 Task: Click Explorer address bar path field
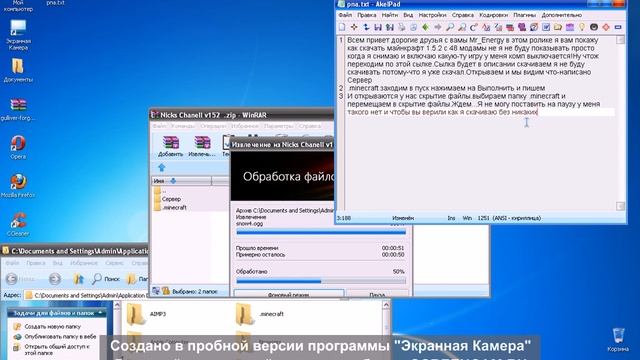point(87,295)
